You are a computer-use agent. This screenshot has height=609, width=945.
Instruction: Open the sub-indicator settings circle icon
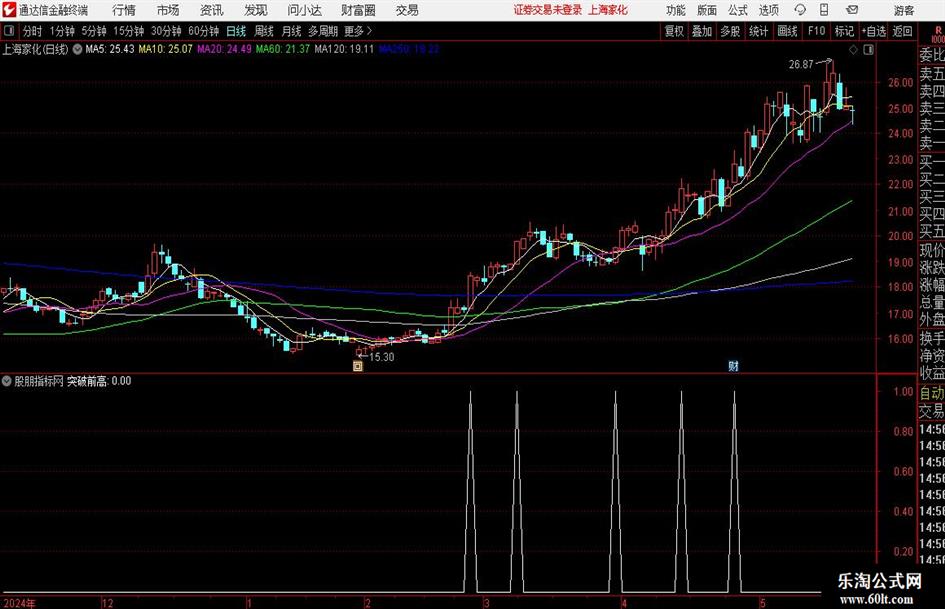[x=7, y=381]
